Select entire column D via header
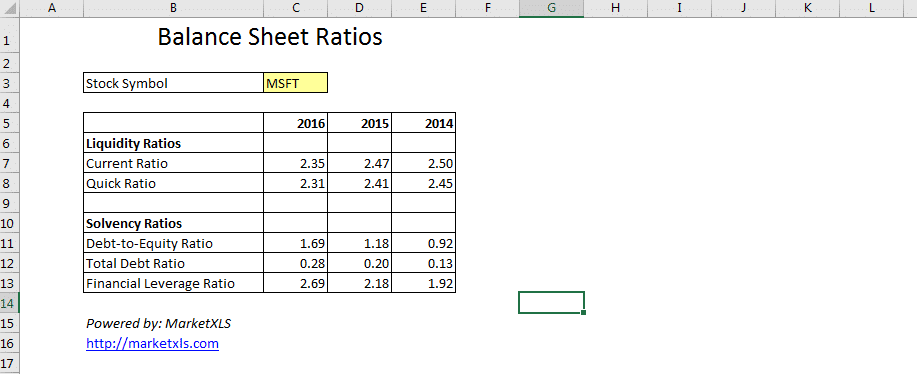Screen dimensions: 917x374 point(360,8)
